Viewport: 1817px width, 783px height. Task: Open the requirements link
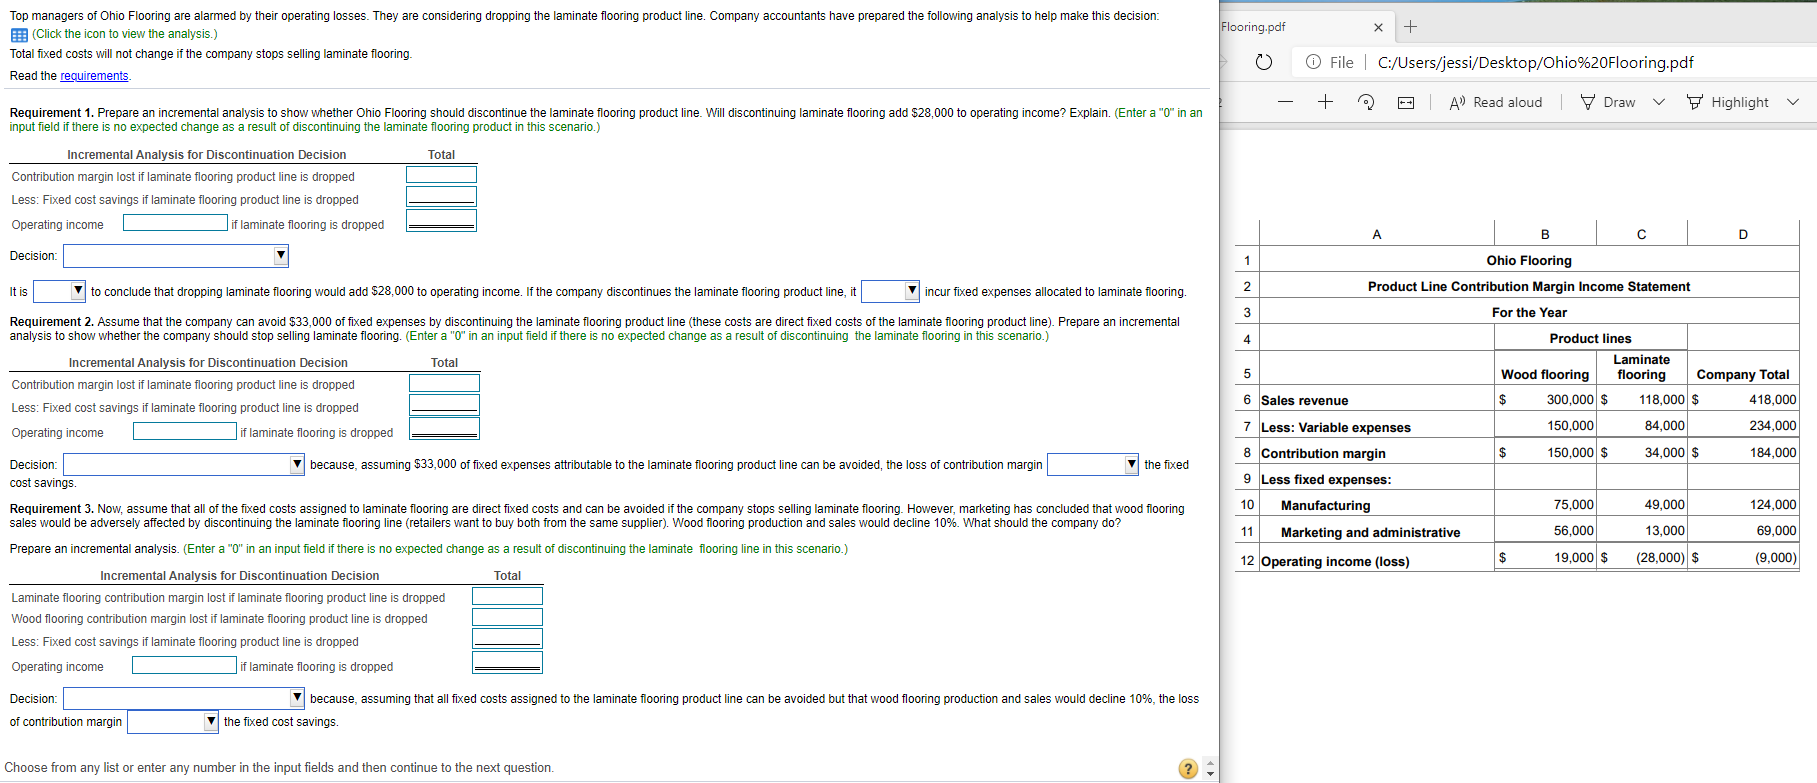click(94, 76)
